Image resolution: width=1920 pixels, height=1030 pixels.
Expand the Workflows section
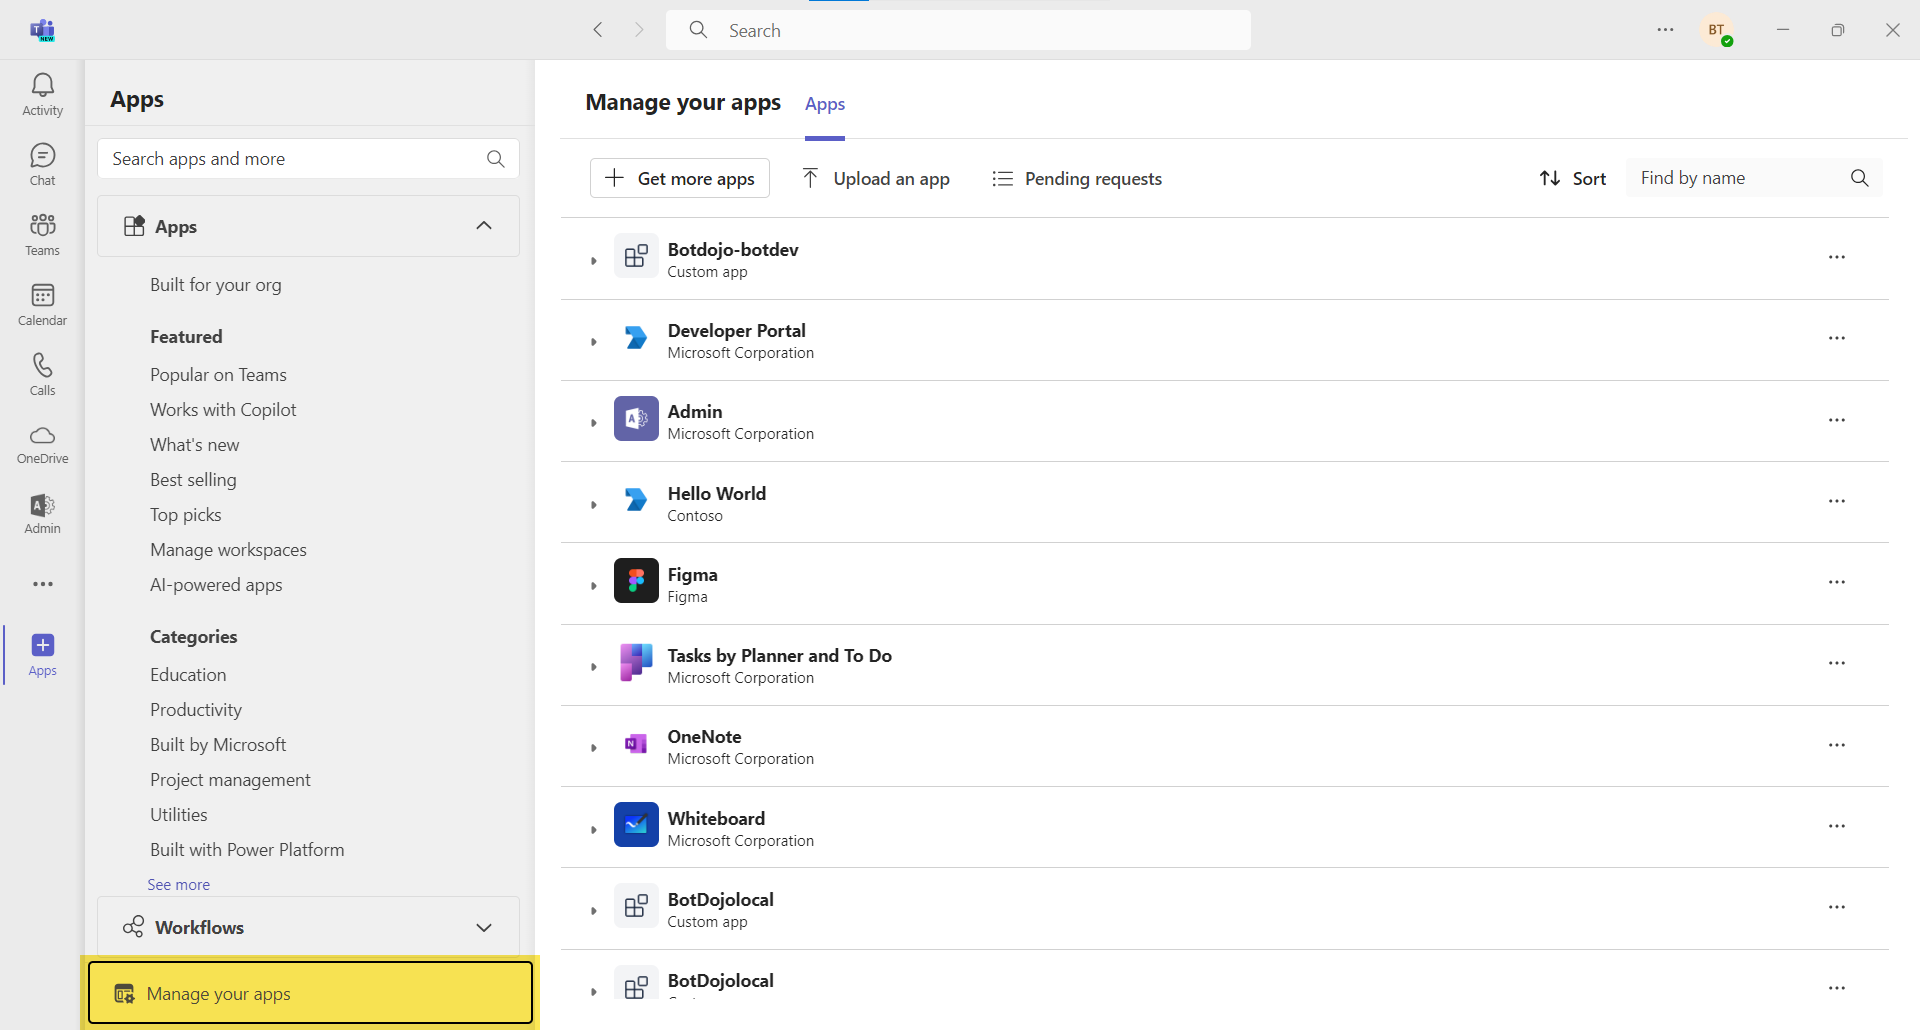click(x=484, y=928)
